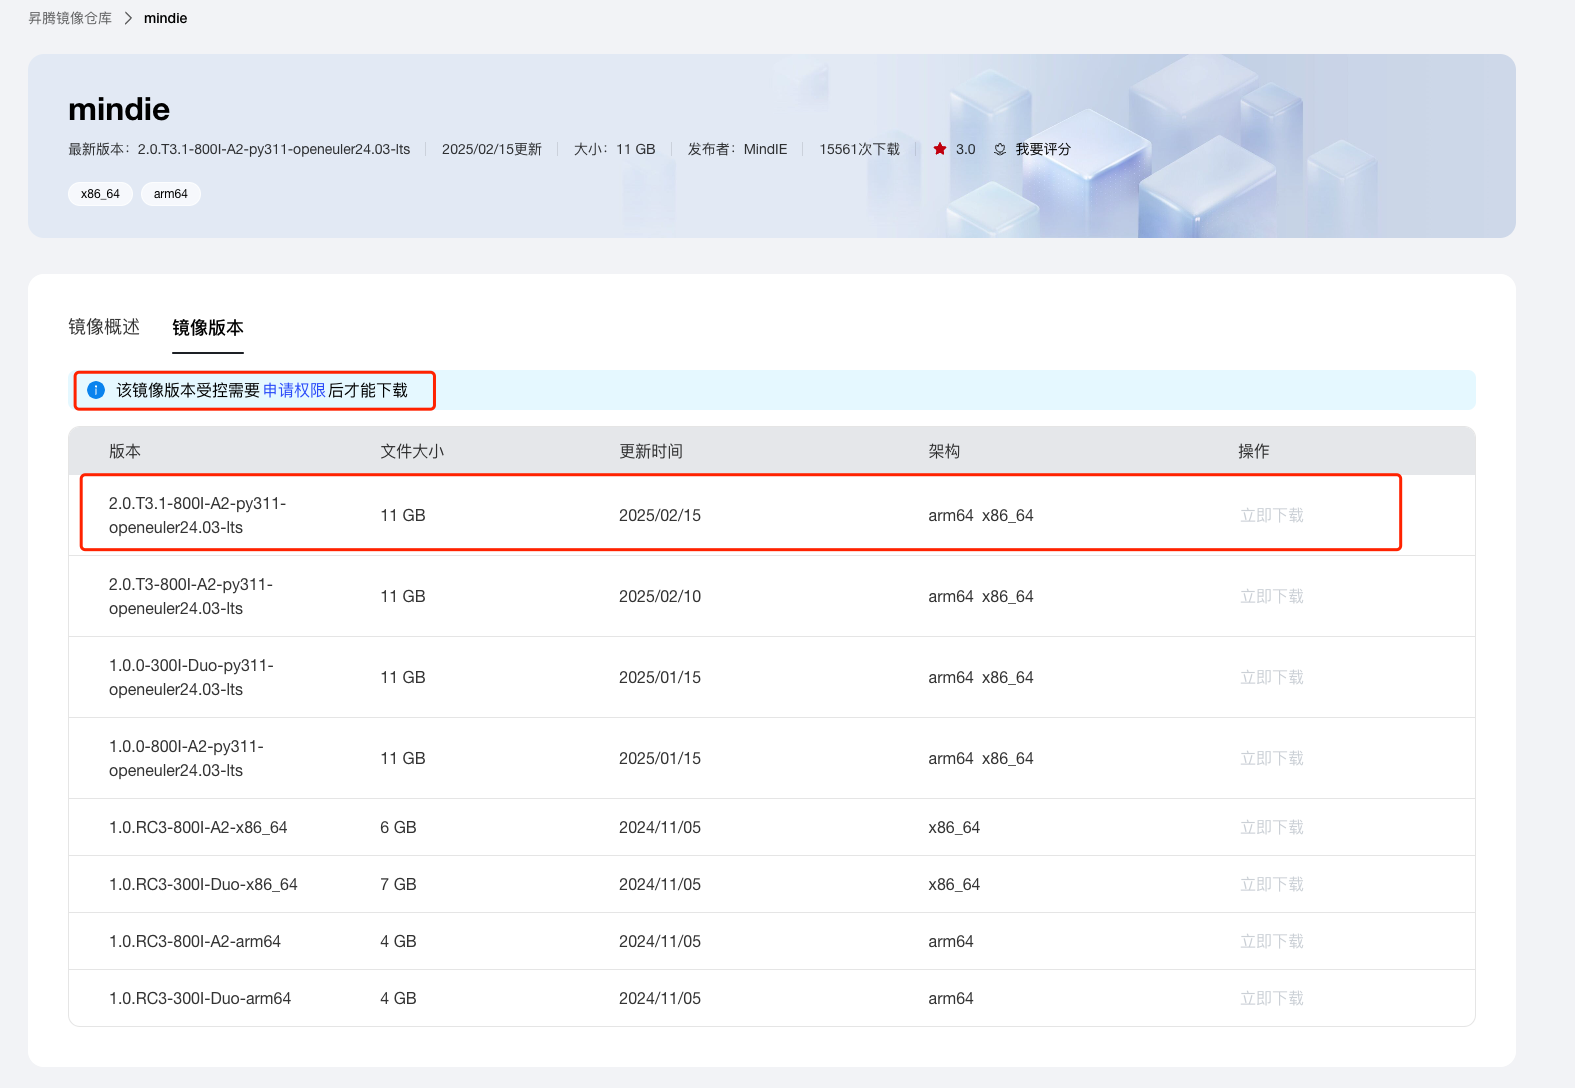1575x1088 pixels.
Task: Select version 2.0.T3-800I-A2-py311-openeuler24.03-lts in table
Action: [x=191, y=596]
